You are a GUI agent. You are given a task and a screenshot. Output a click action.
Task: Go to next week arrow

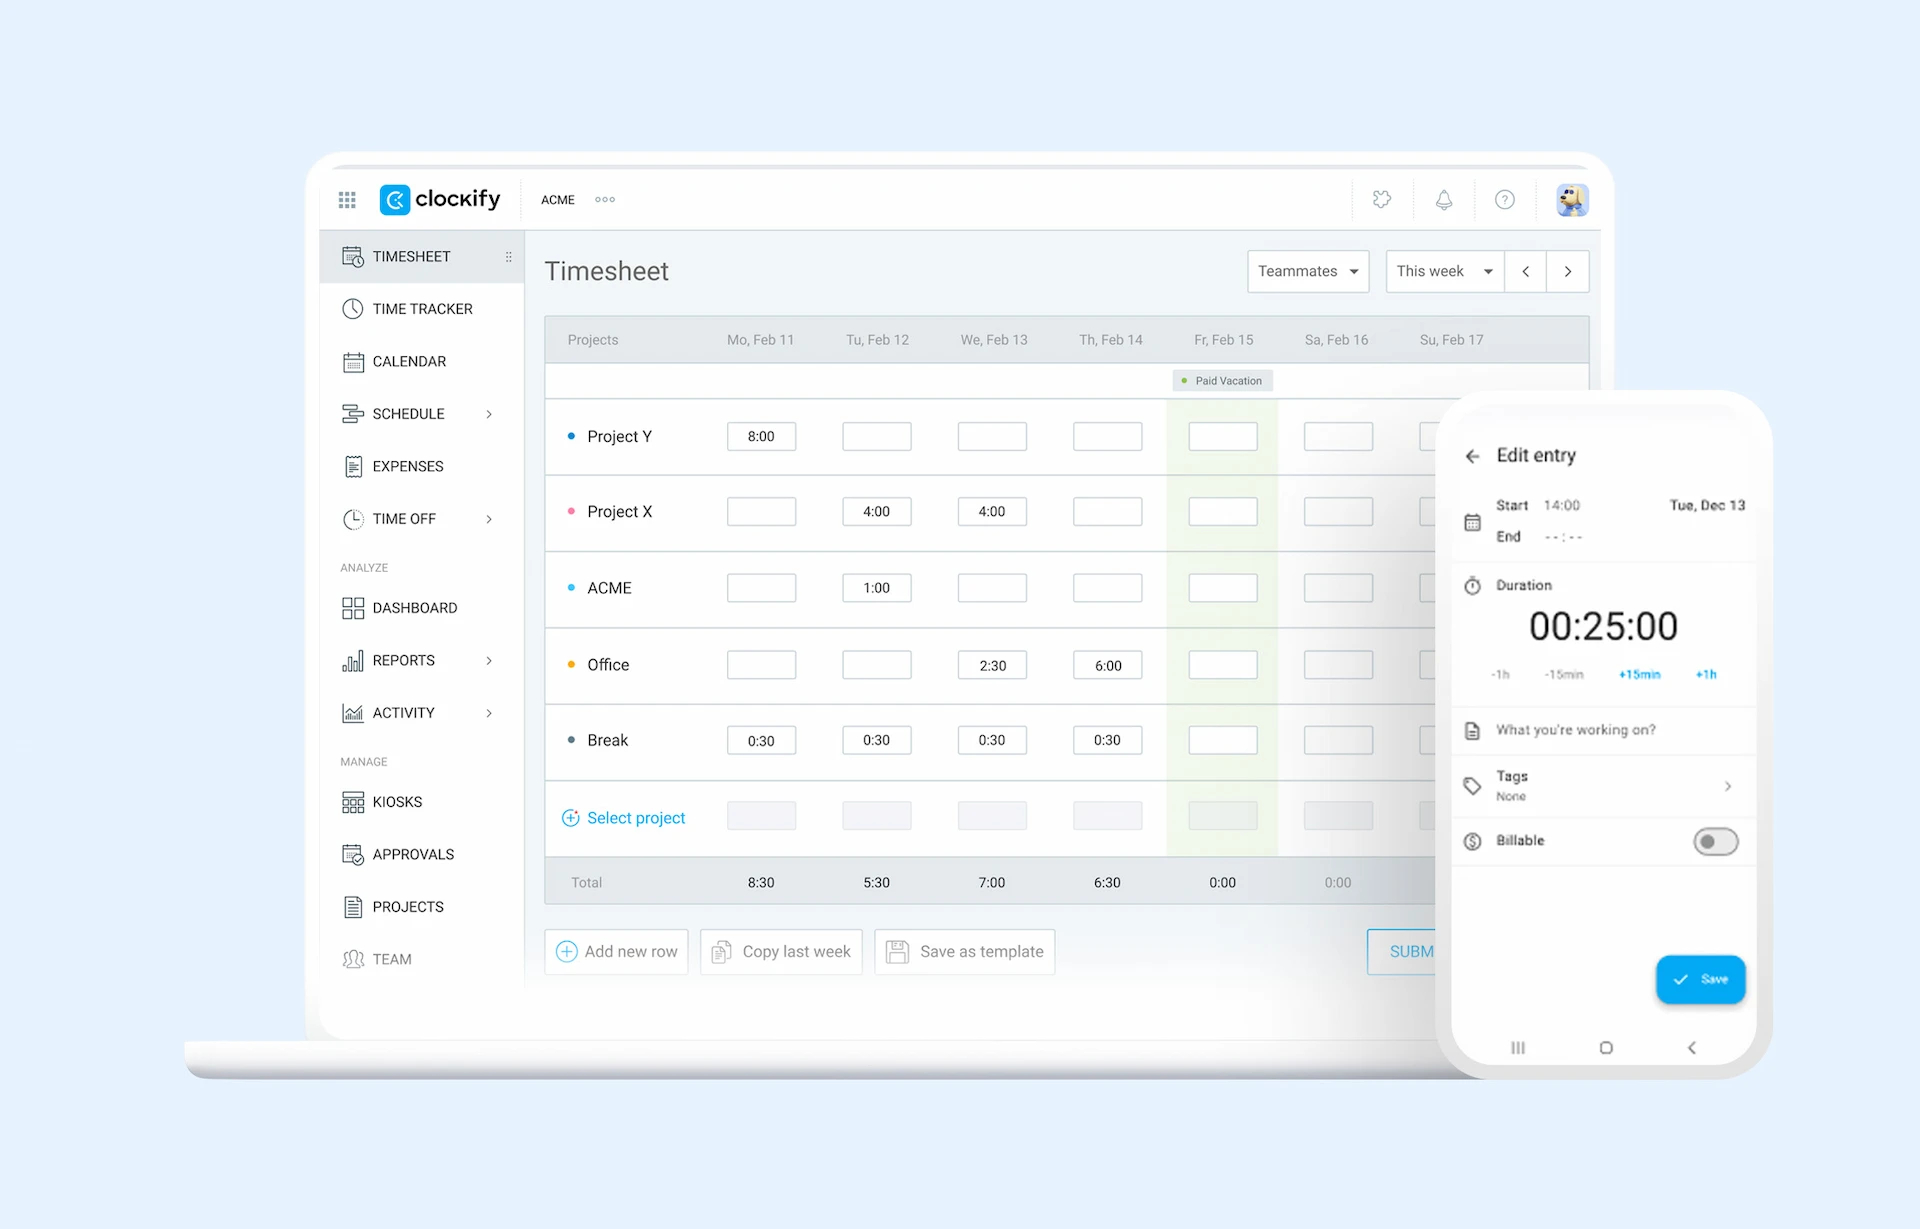pyautogui.click(x=1567, y=272)
